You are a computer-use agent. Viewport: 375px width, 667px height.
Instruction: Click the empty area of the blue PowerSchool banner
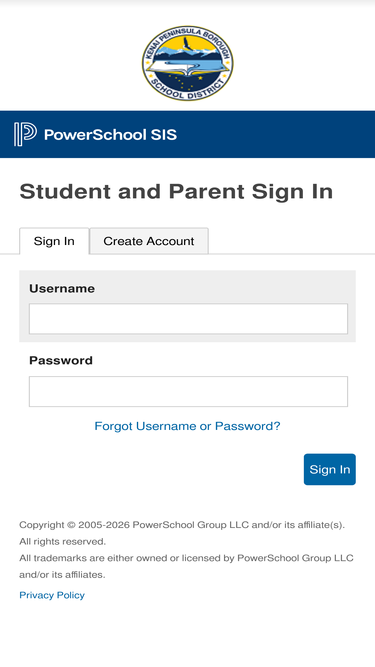pos(276,134)
